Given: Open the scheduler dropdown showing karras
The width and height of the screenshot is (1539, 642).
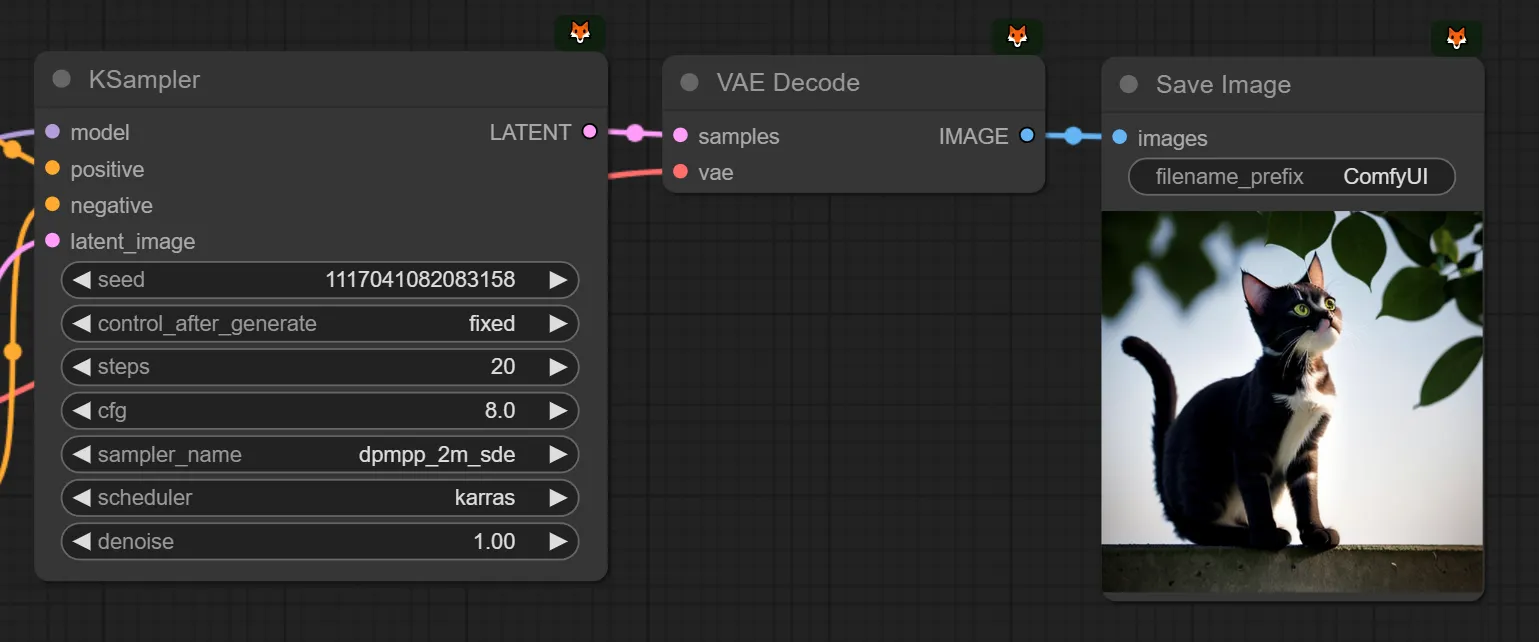Looking at the screenshot, I should tap(320, 498).
